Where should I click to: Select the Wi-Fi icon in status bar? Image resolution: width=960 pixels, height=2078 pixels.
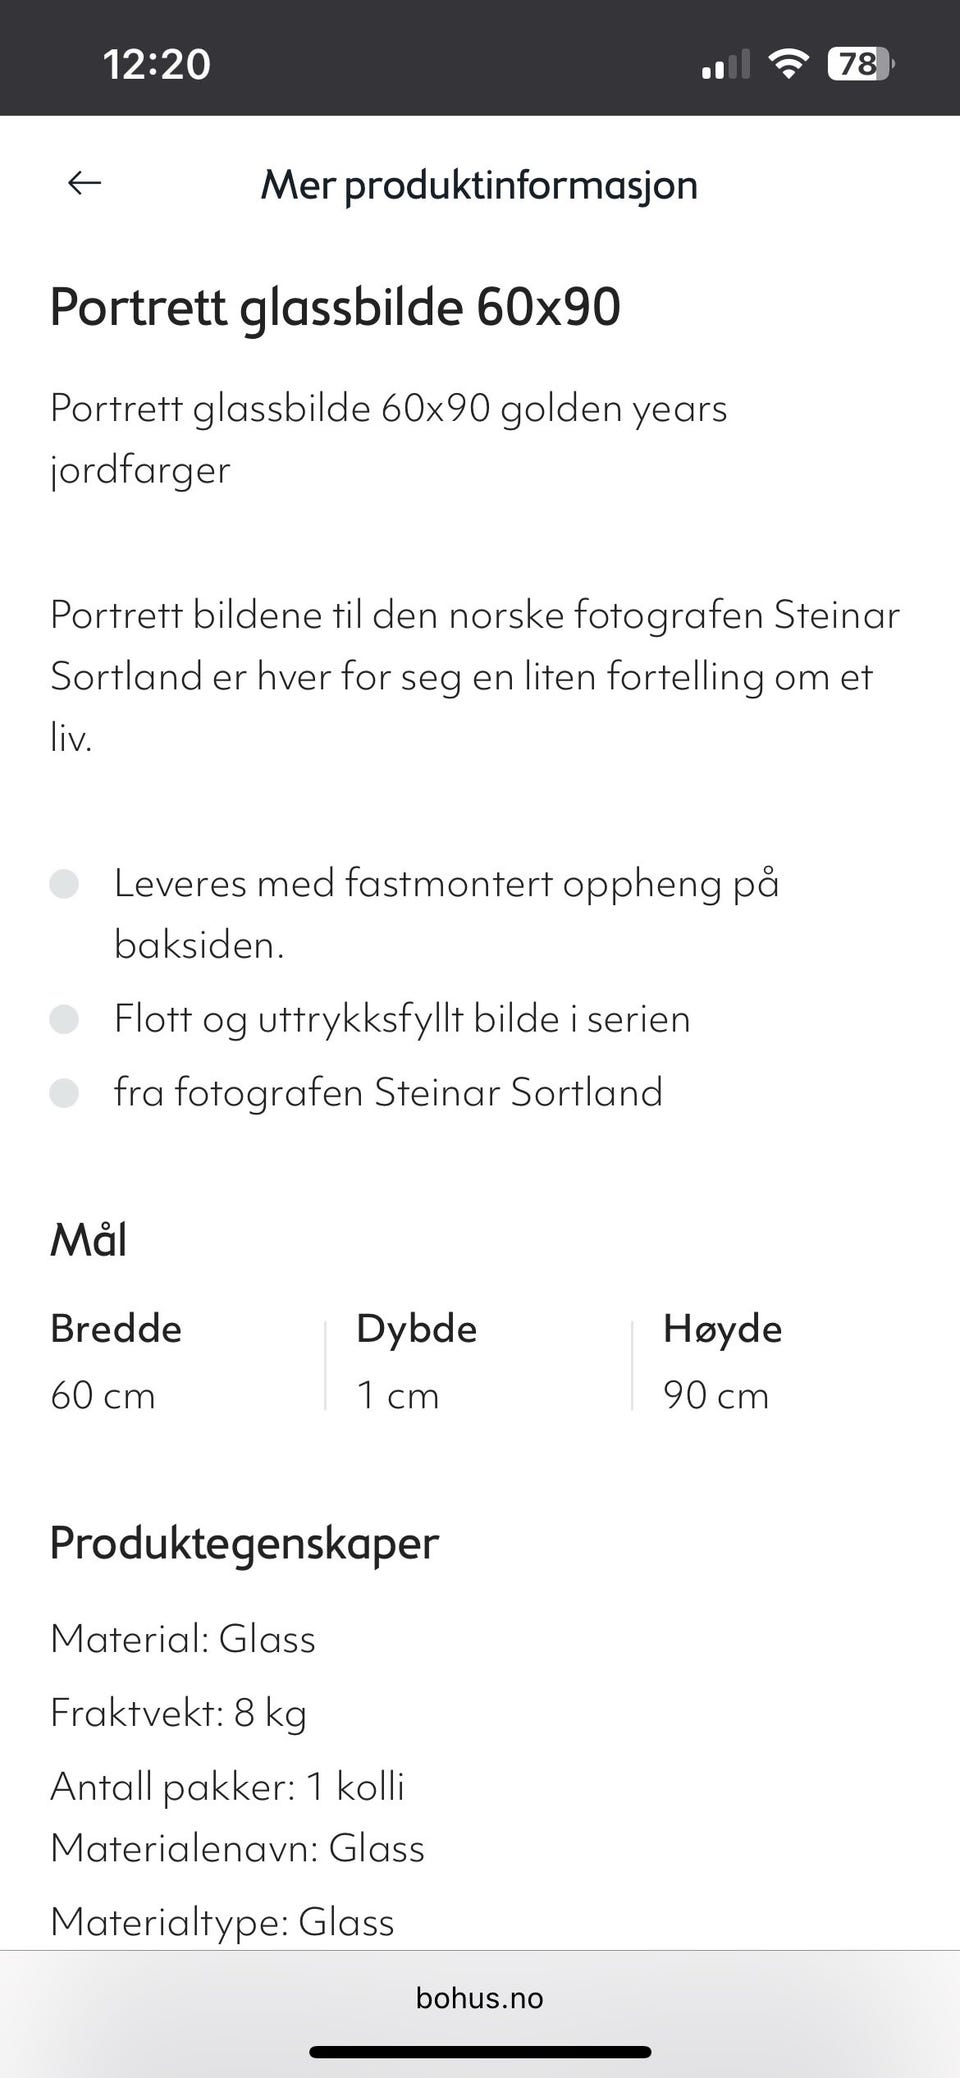click(790, 62)
